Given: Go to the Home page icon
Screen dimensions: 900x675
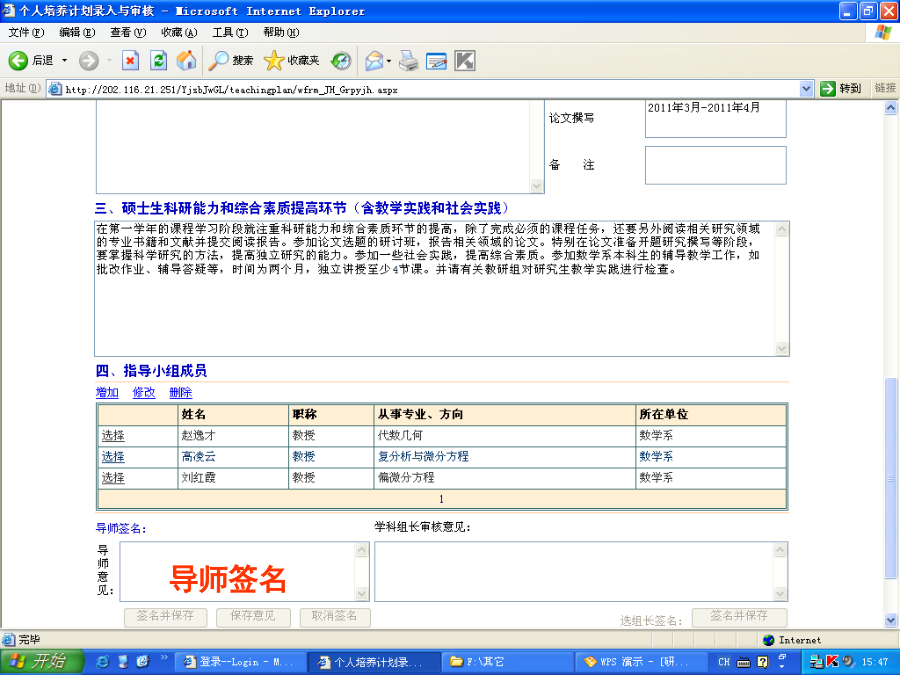Looking at the screenshot, I should coord(186,61).
